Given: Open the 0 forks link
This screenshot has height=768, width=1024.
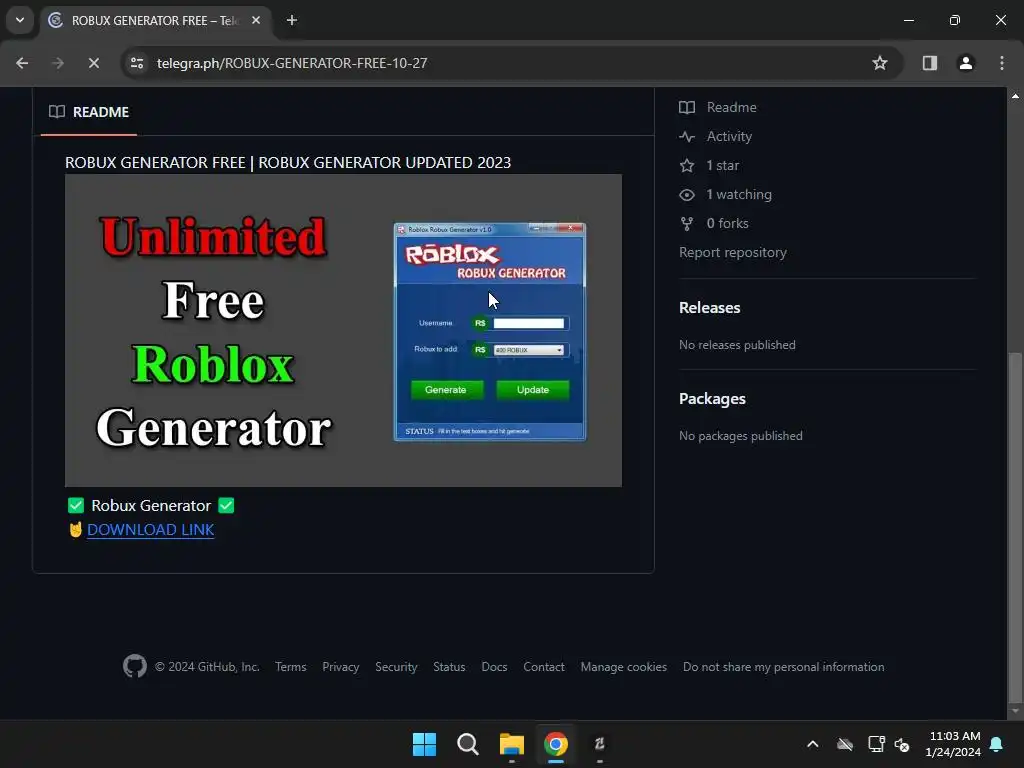Looking at the screenshot, I should pos(728,223).
